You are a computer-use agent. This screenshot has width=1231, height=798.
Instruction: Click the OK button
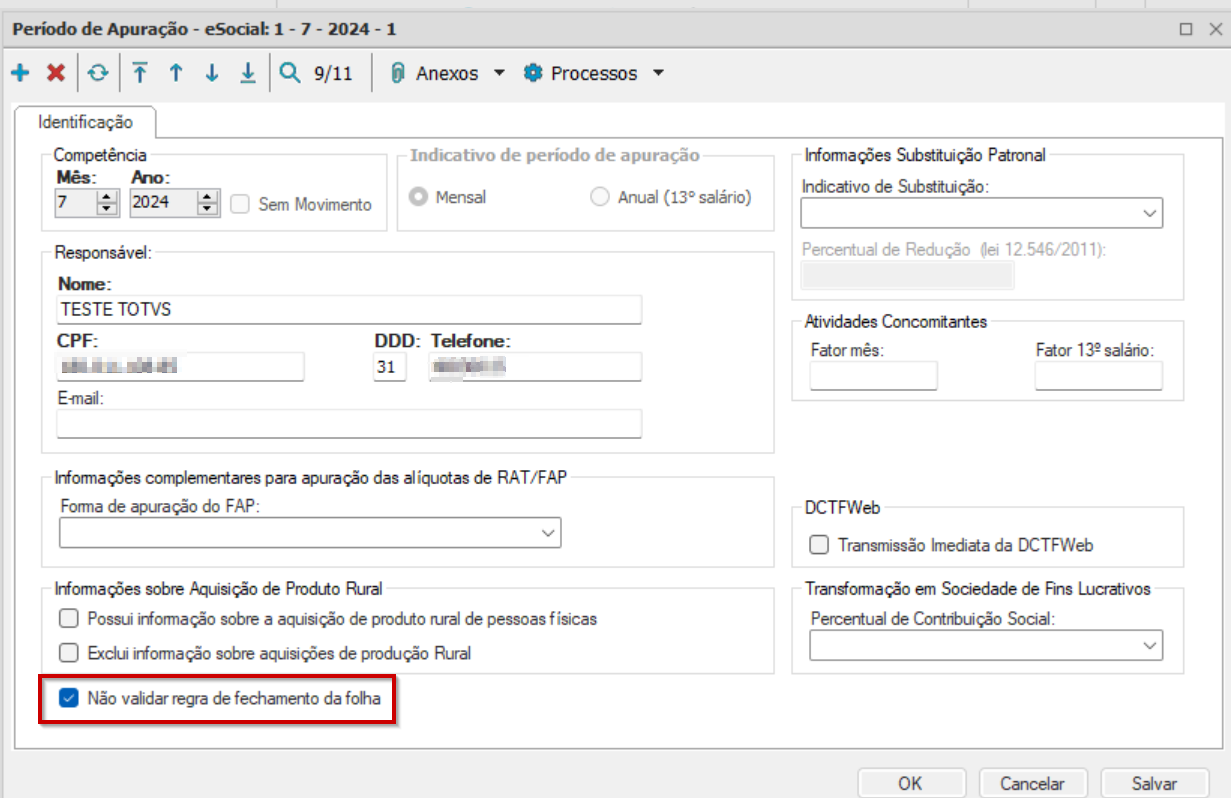pyautogui.click(x=910, y=784)
